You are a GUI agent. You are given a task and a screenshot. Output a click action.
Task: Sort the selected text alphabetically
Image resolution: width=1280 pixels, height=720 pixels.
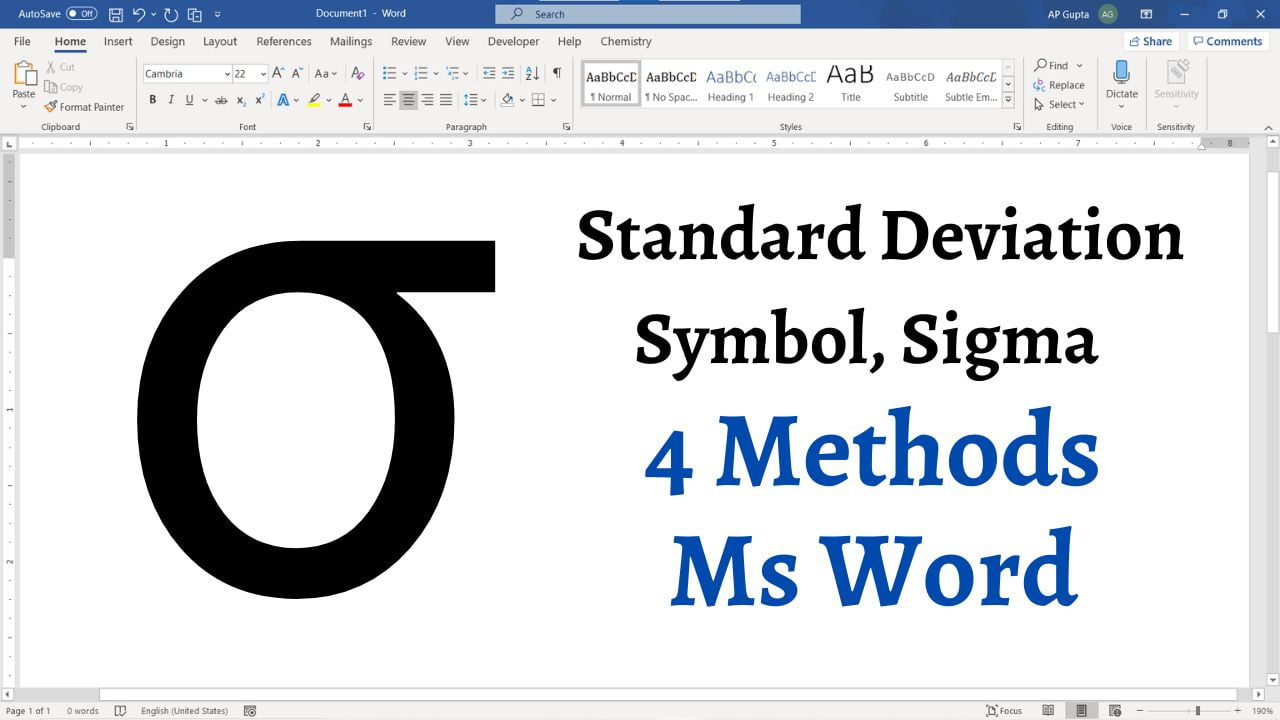tap(532, 73)
